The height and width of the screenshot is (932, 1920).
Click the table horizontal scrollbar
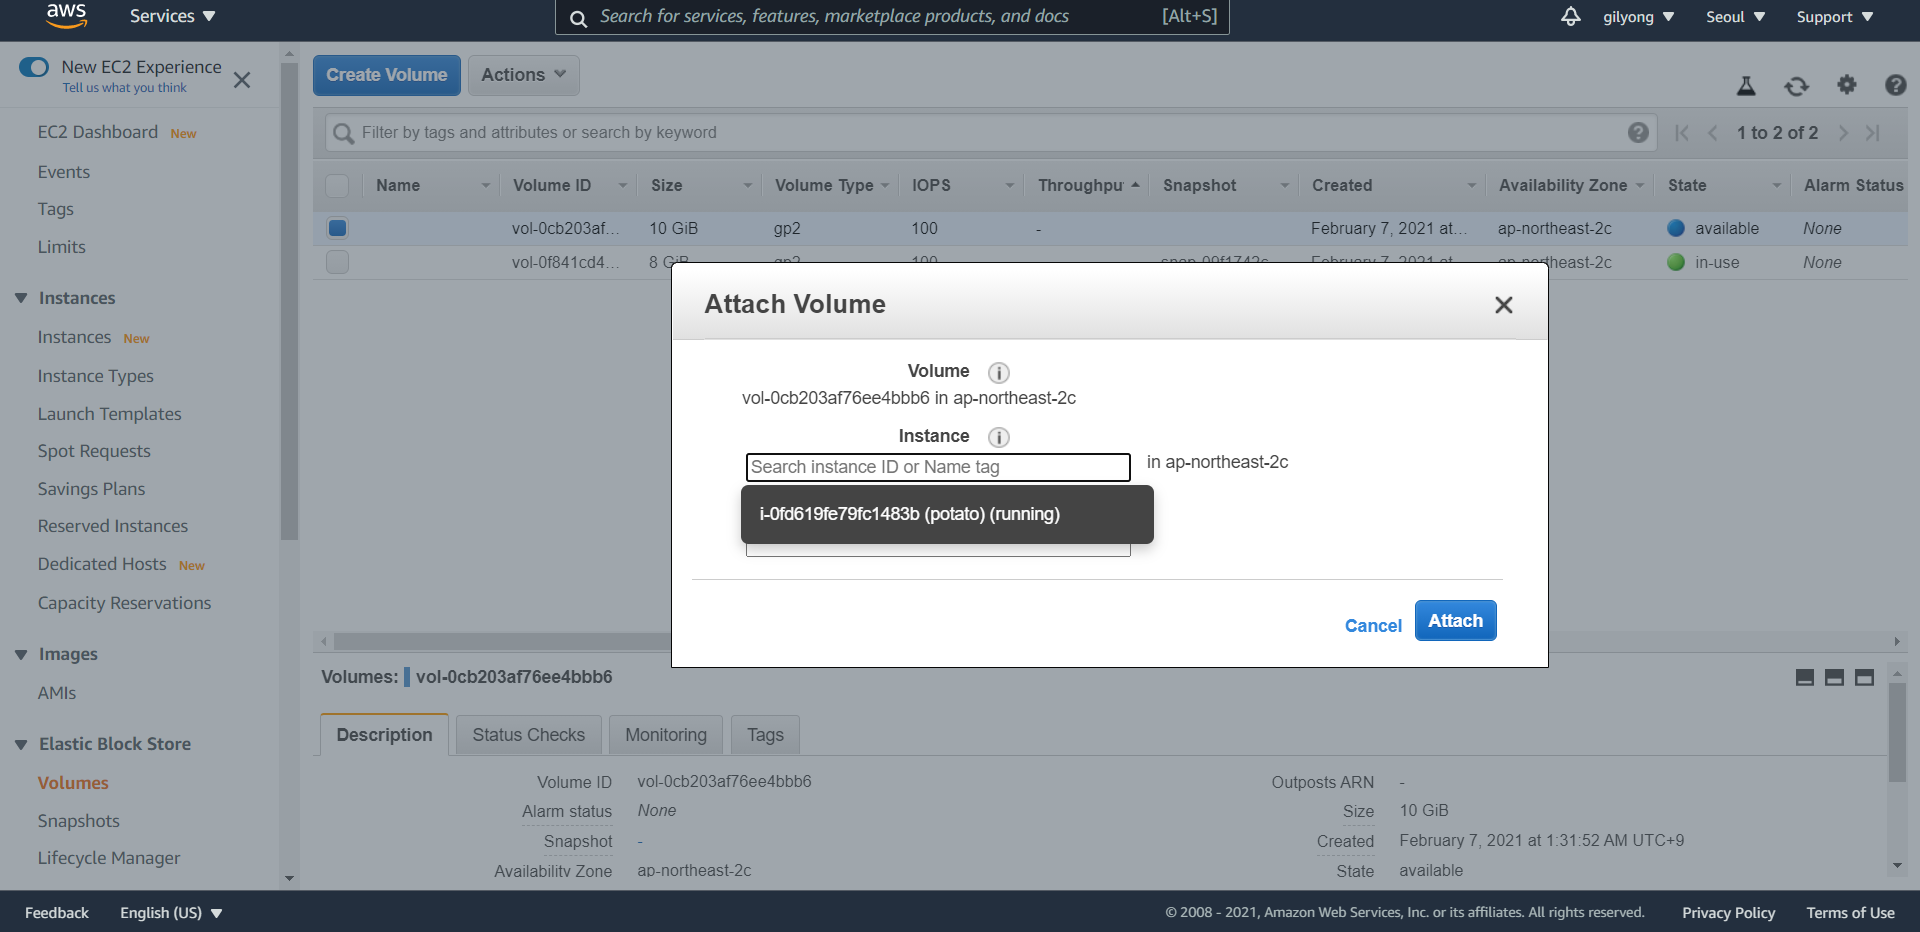click(x=502, y=641)
